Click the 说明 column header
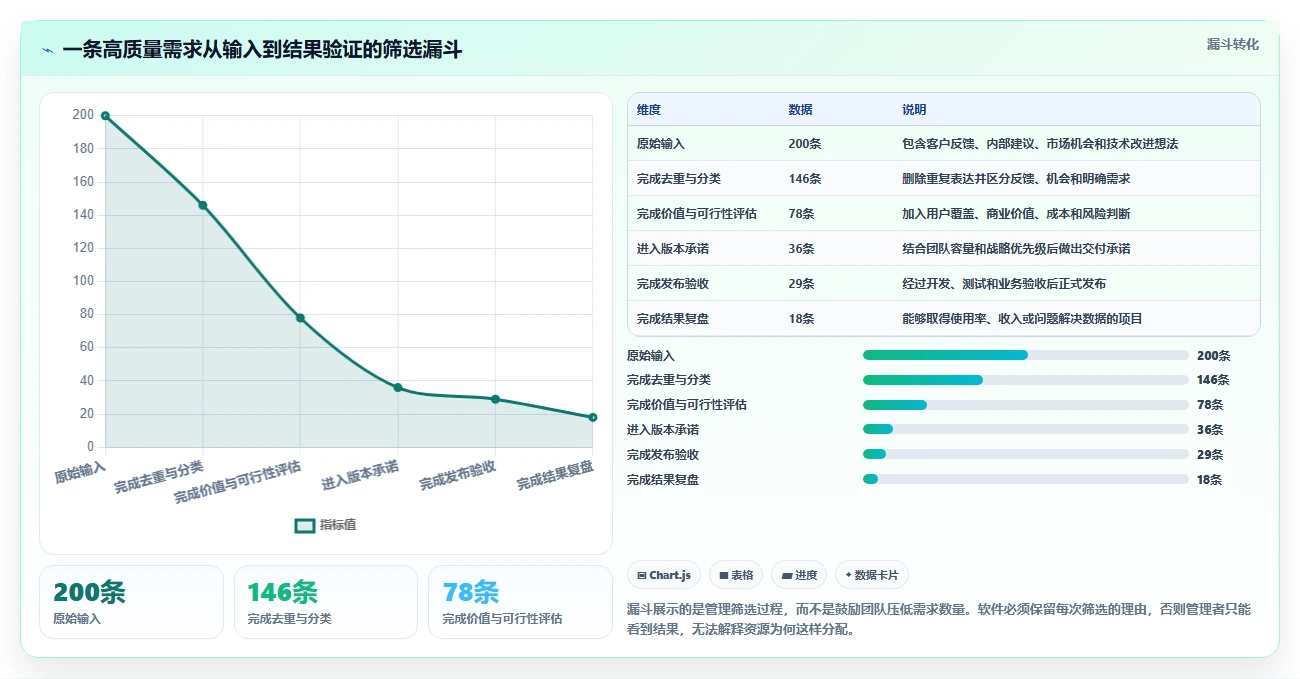The height and width of the screenshot is (679, 1300). click(x=1077, y=110)
